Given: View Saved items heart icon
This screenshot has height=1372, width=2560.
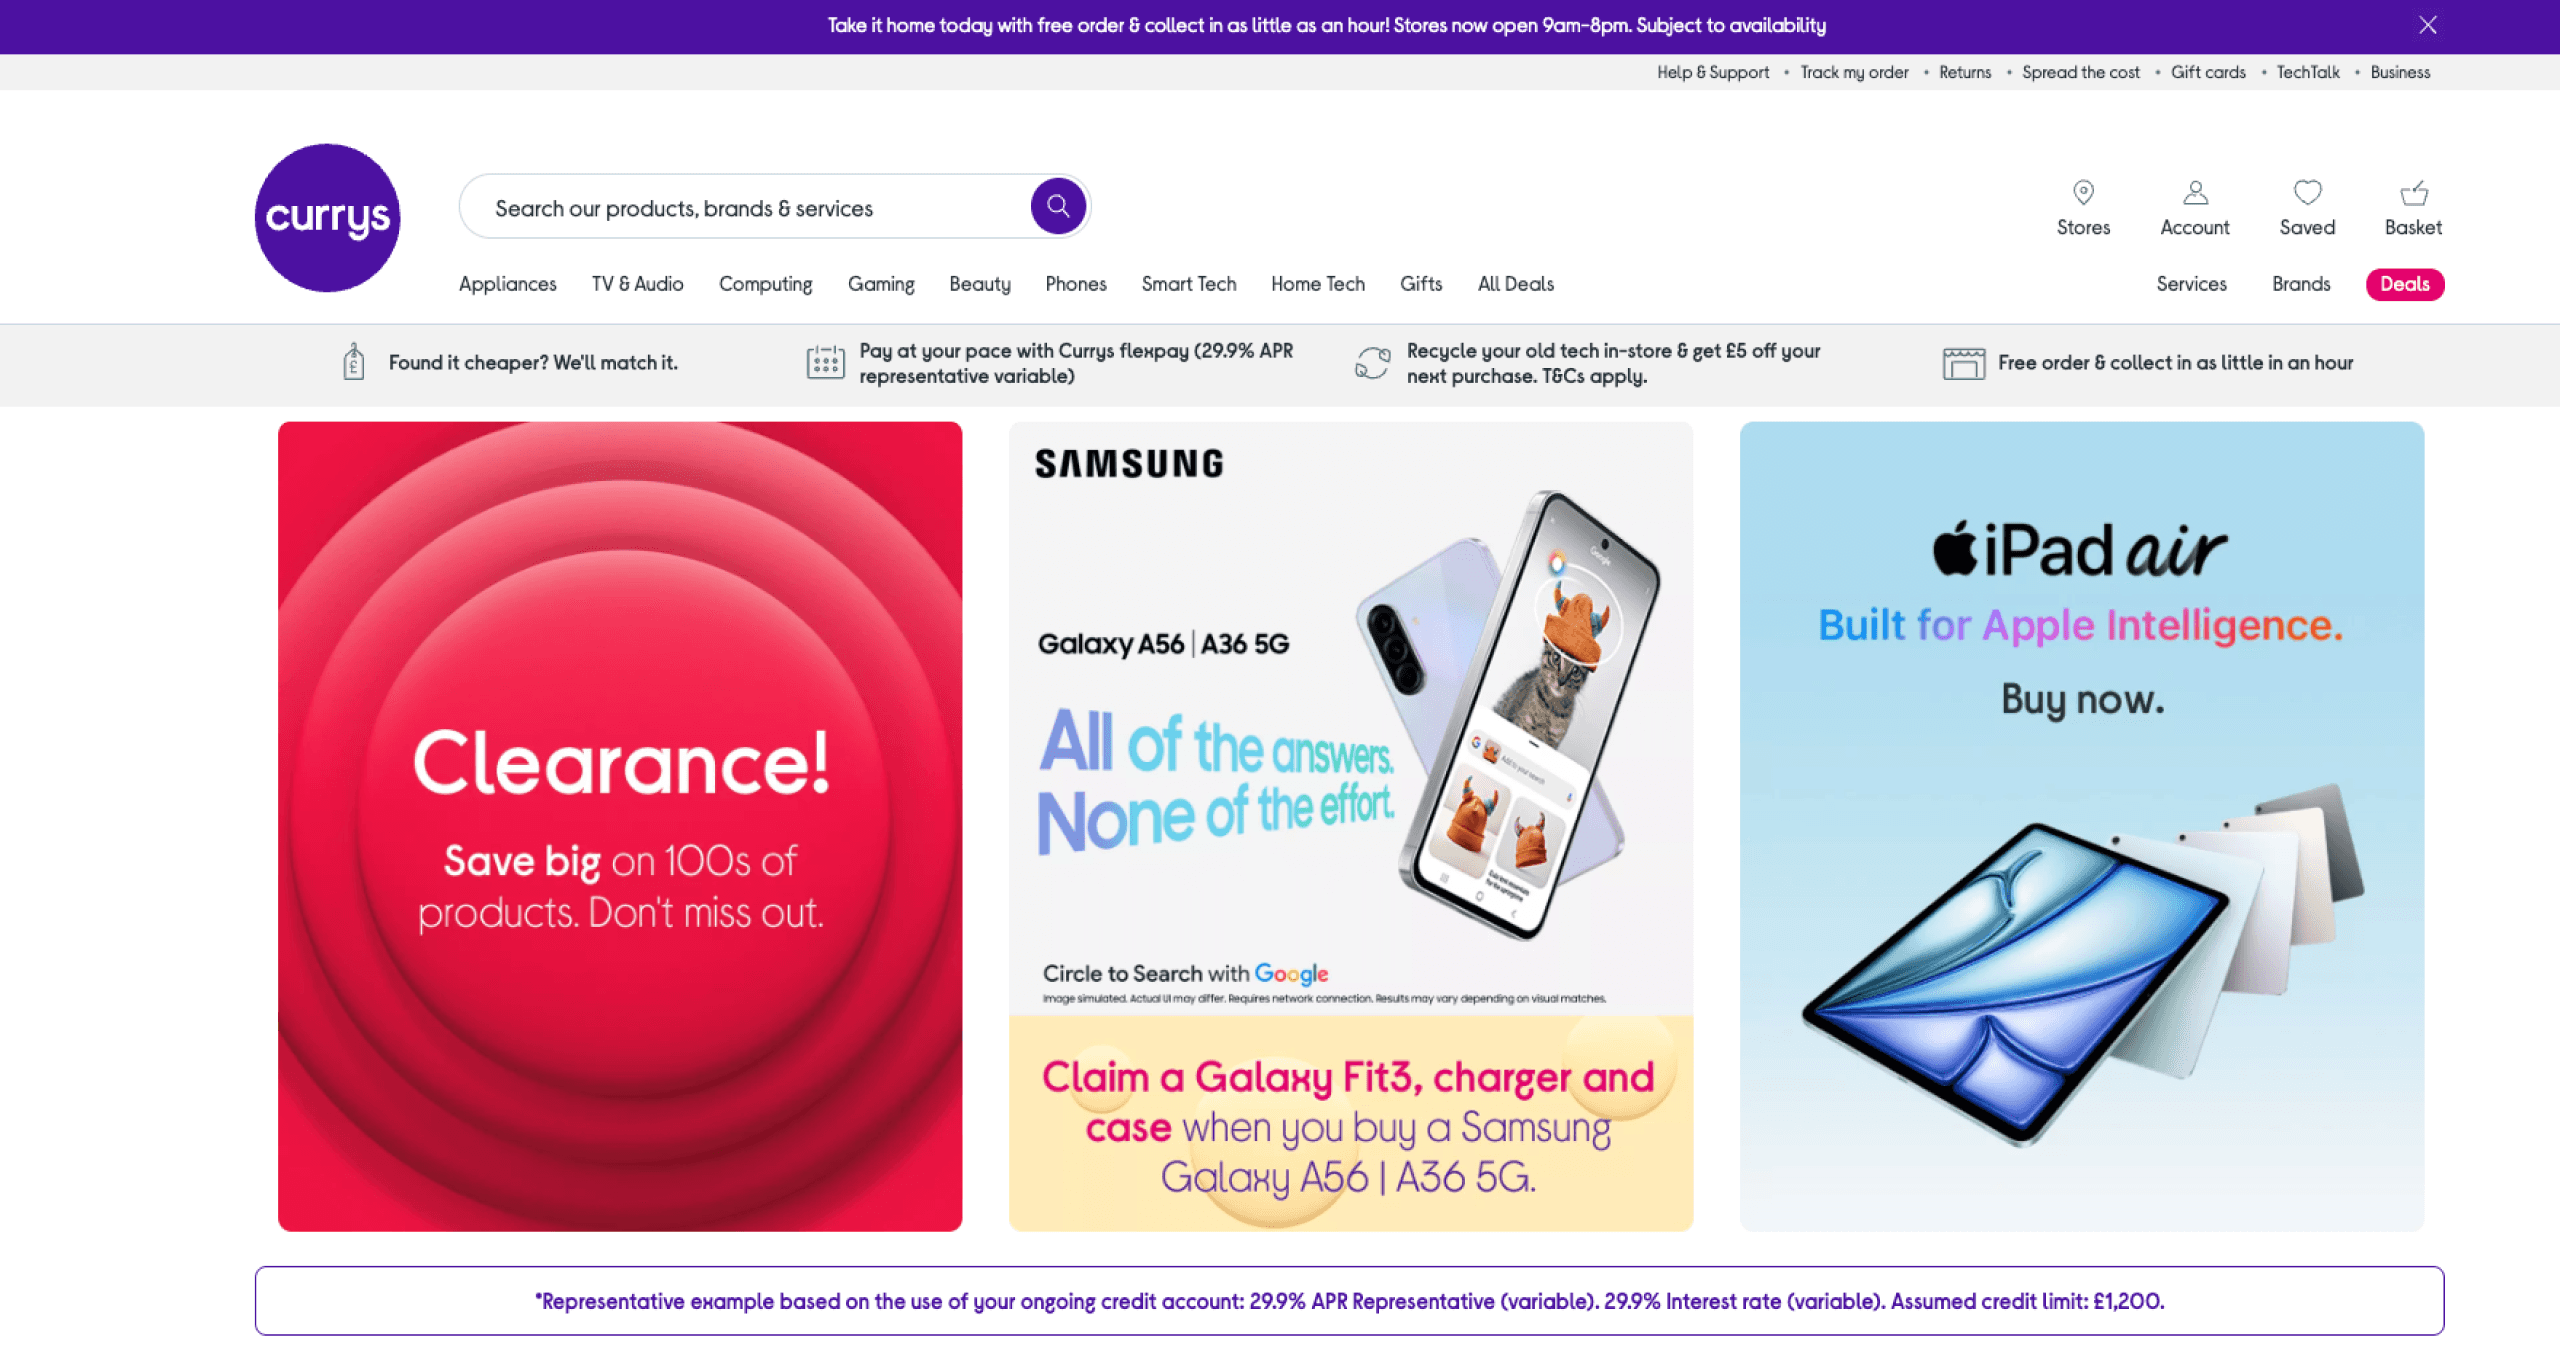Looking at the screenshot, I should click(2307, 192).
